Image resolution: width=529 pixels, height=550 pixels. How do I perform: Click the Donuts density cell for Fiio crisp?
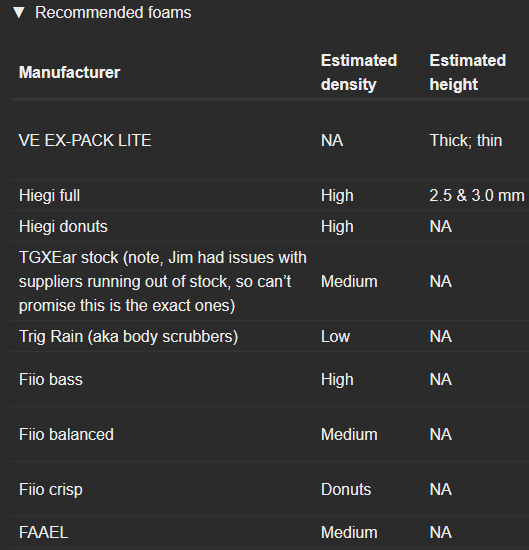pos(346,490)
